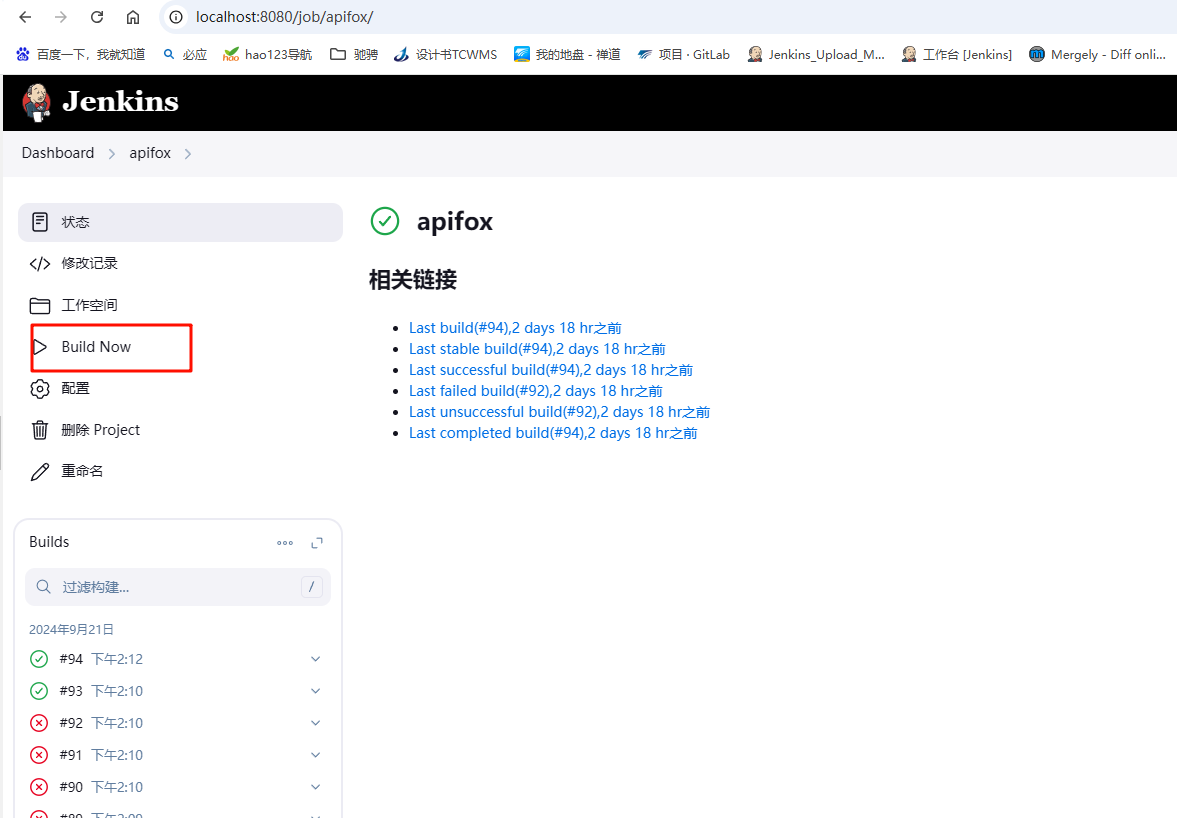Click the 2024年9月21日 date label
This screenshot has width=1177, height=818.
point(71,630)
